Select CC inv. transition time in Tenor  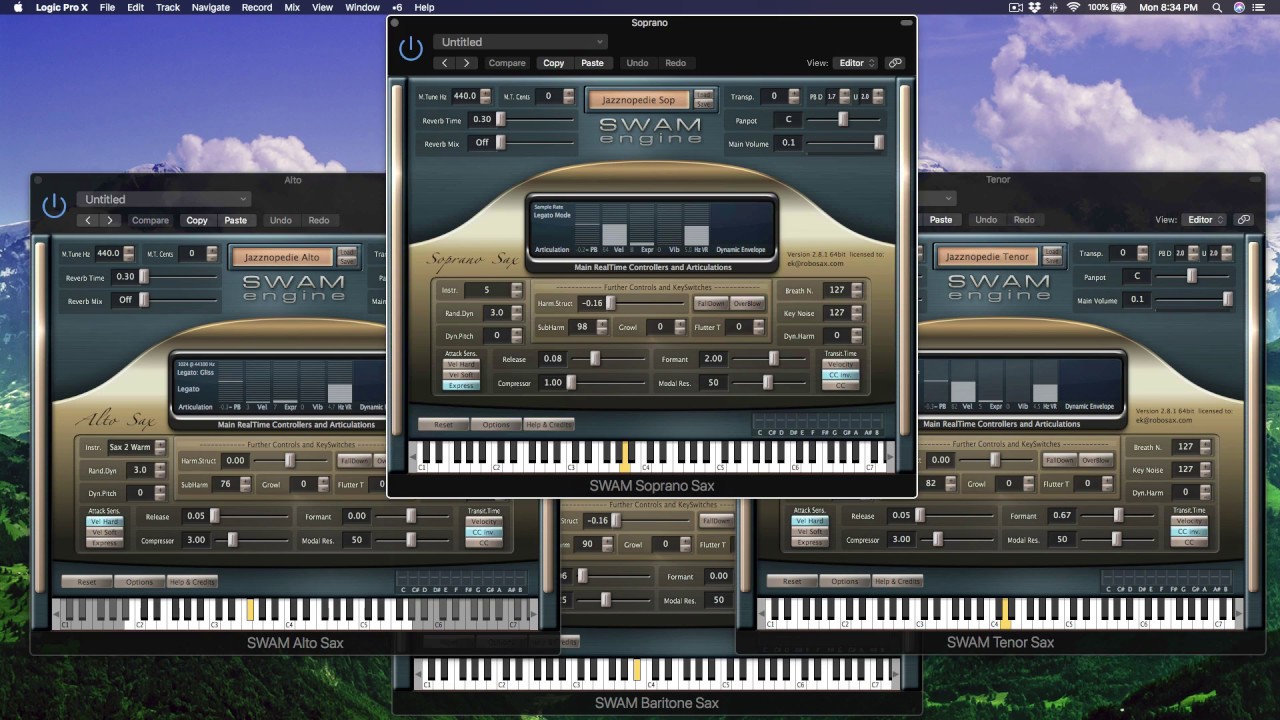pyautogui.click(x=1189, y=532)
